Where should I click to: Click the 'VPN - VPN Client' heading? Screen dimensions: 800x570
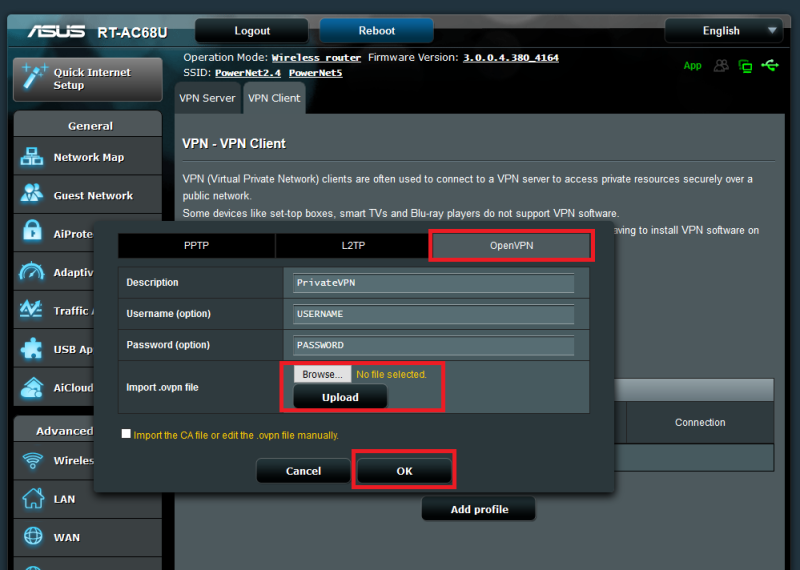point(234,144)
